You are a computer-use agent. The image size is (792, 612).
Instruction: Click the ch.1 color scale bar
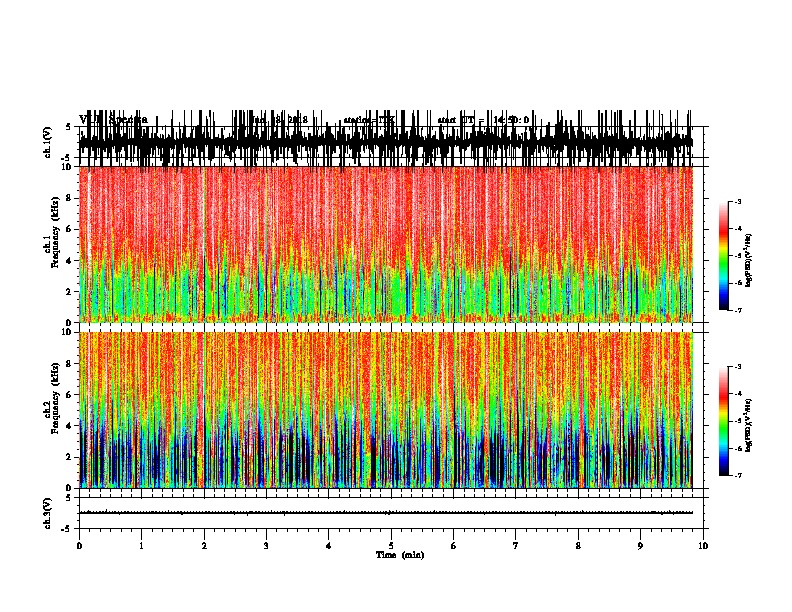click(x=723, y=256)
